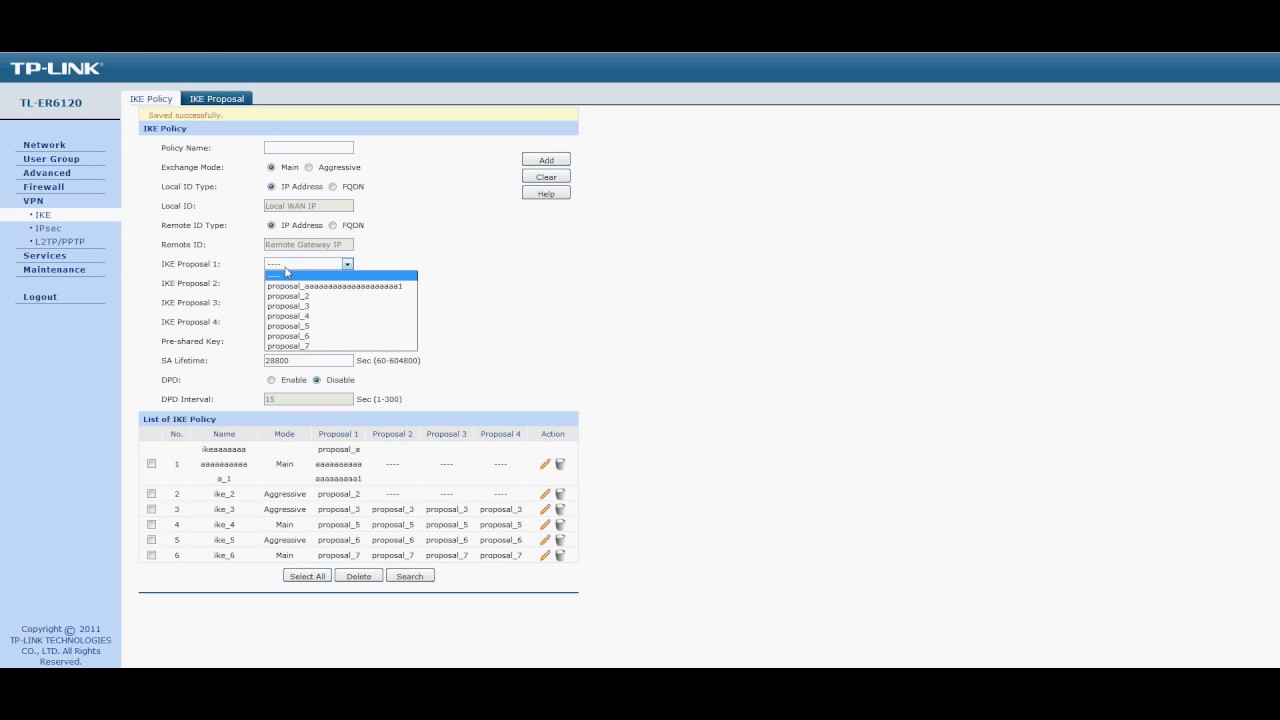This screenshot has width=1280, height=720.
Task: Open the VPN menu
Action: tap(33, 201)
